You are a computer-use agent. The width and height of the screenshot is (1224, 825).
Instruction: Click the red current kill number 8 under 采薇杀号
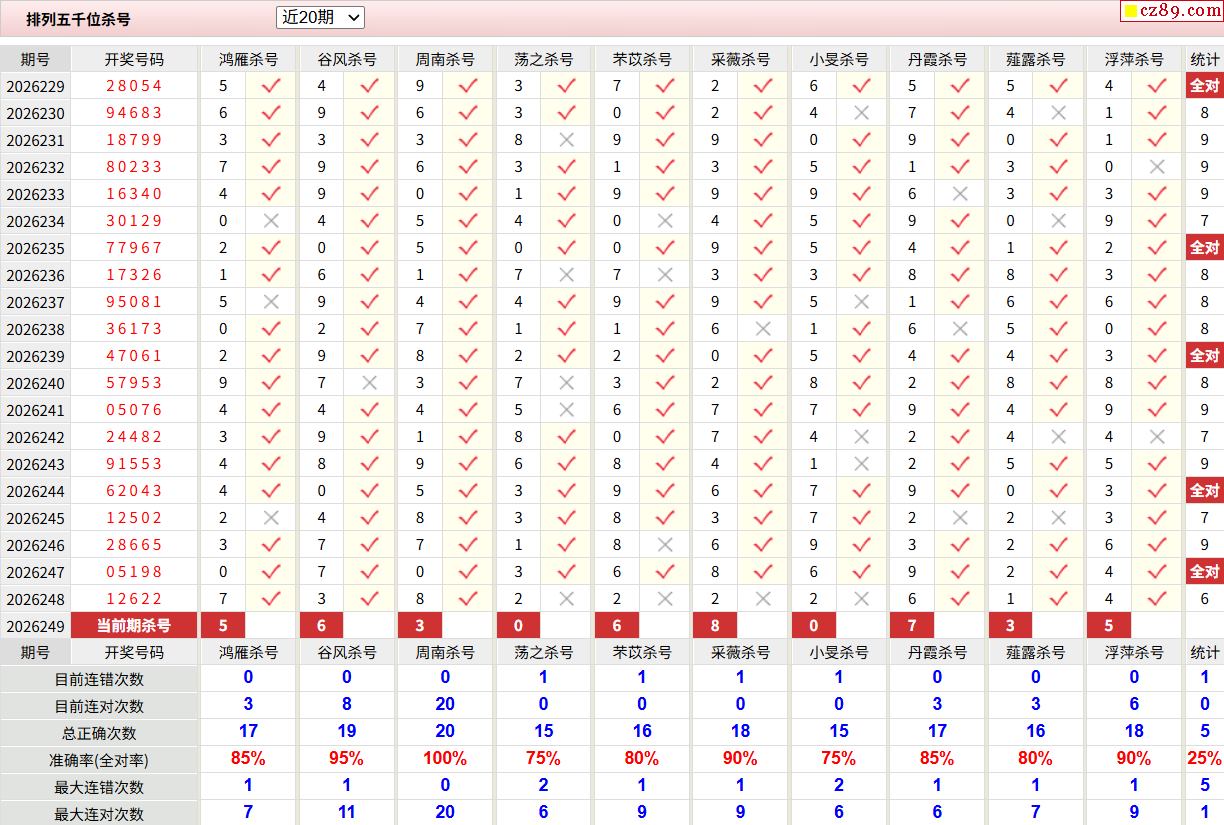click(715, 626)
